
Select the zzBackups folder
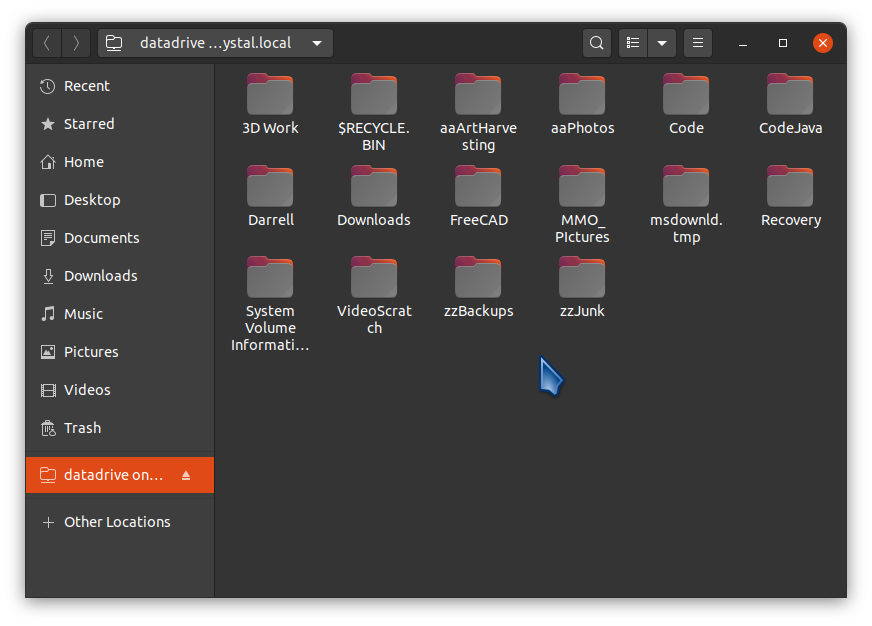click(478, 279)
